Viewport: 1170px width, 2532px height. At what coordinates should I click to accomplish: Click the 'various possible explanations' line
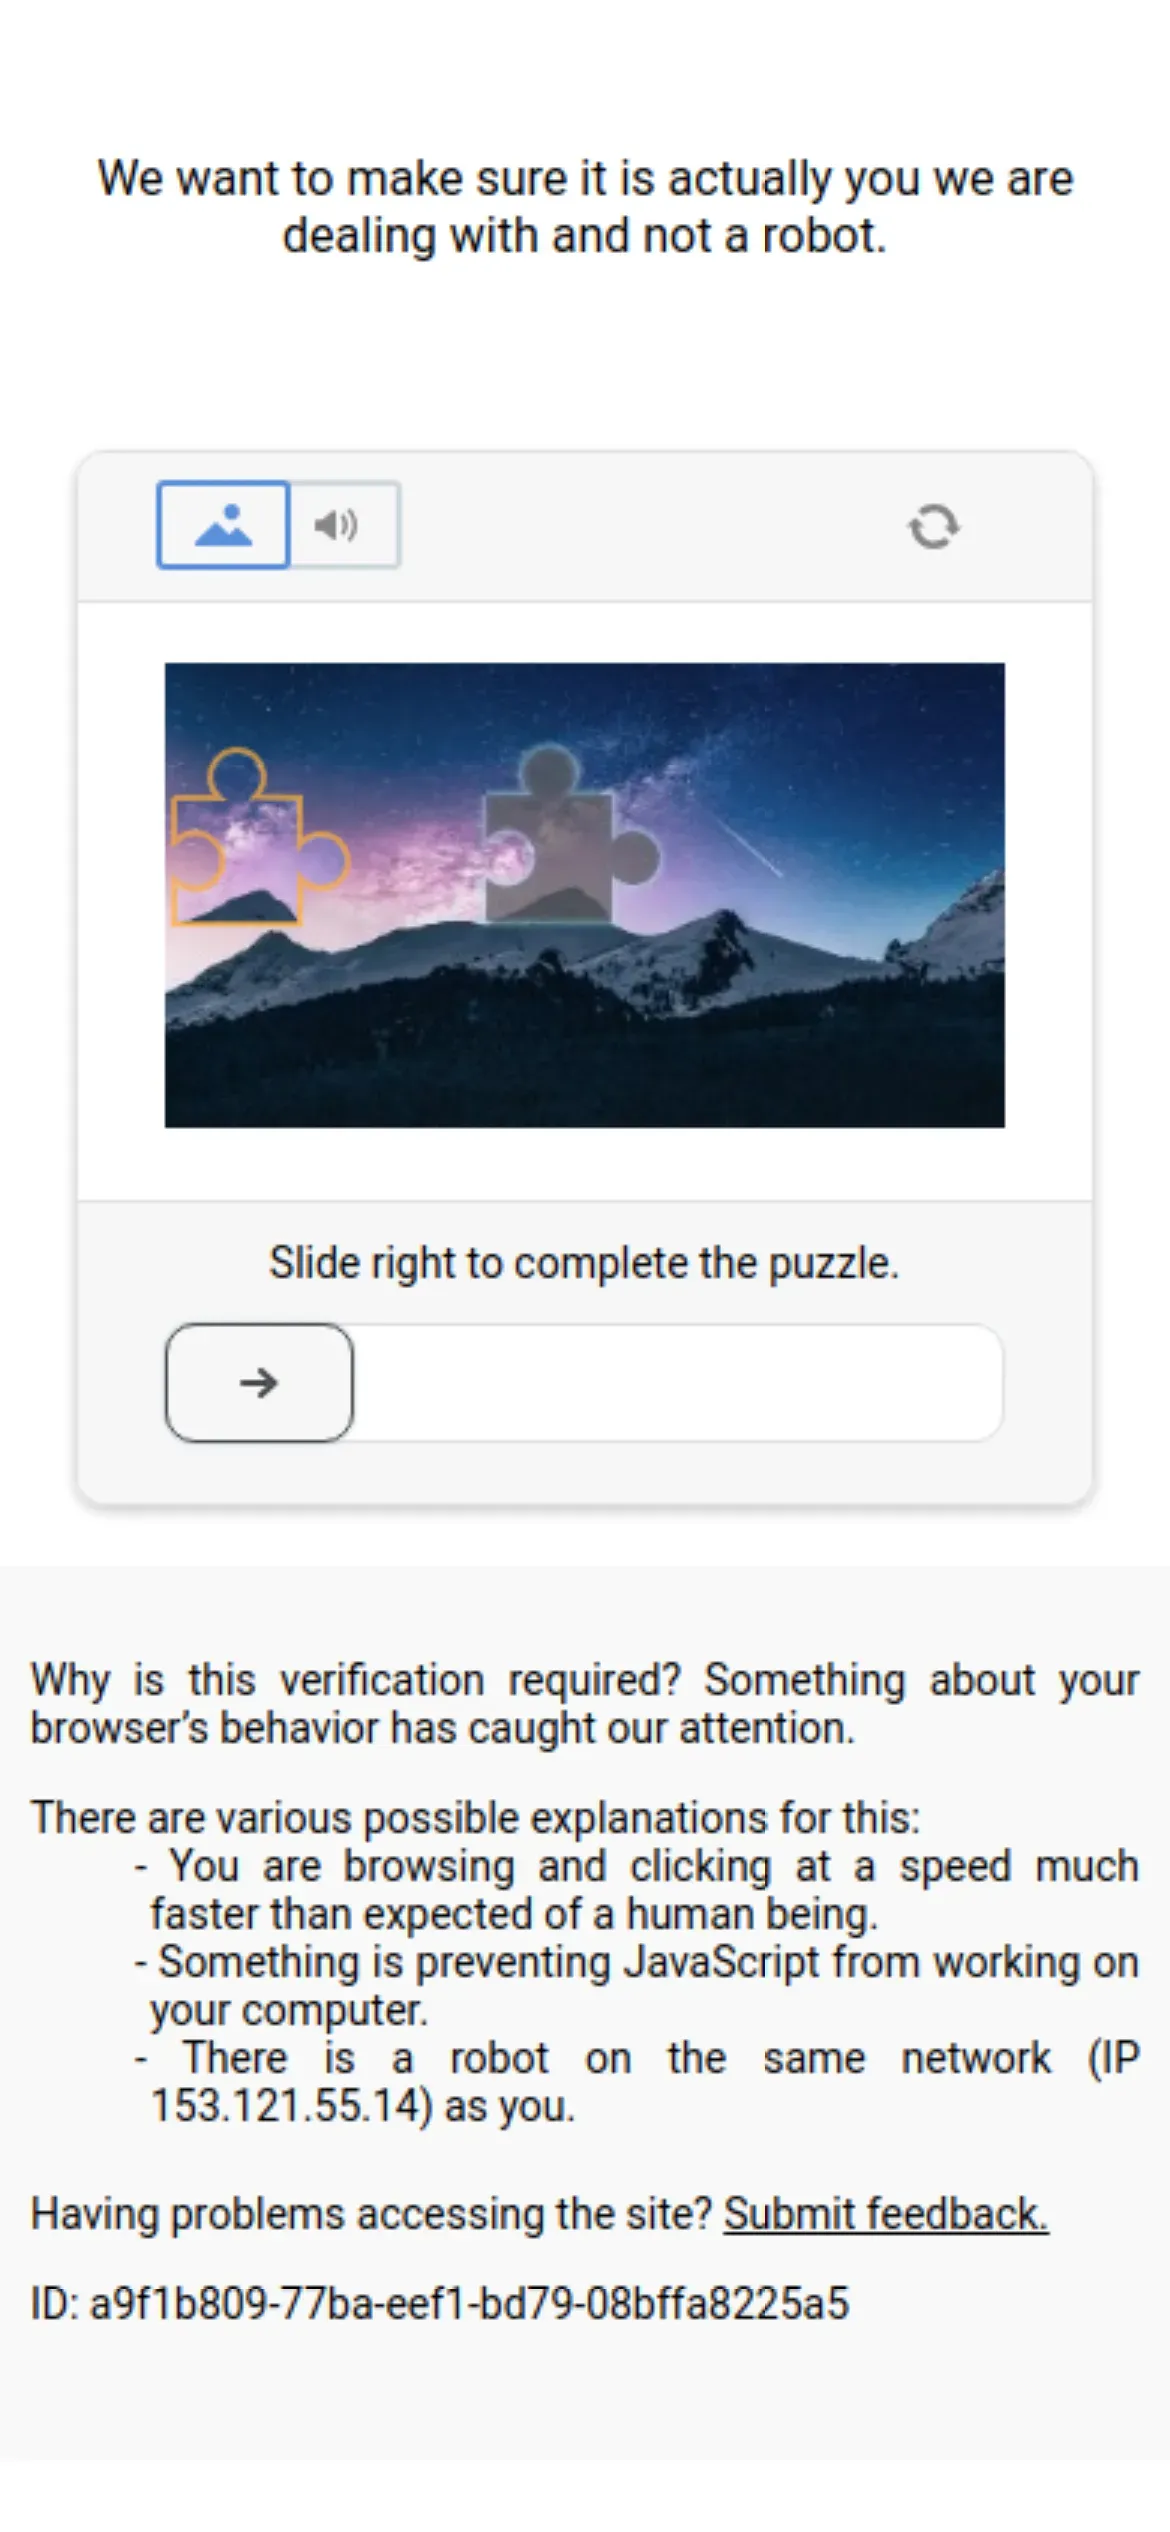pyautogui.click(x=475, y=1818)
